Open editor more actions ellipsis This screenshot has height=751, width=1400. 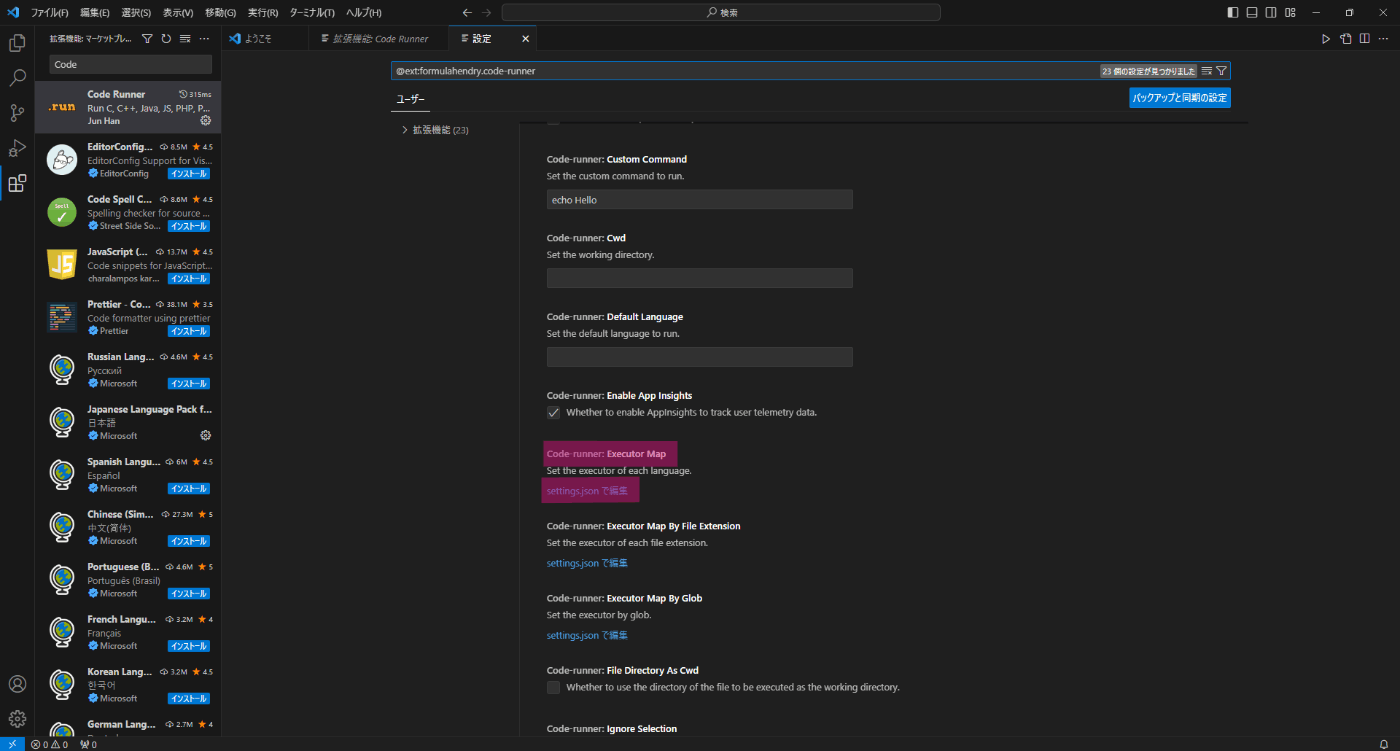tap(1384, 39)
